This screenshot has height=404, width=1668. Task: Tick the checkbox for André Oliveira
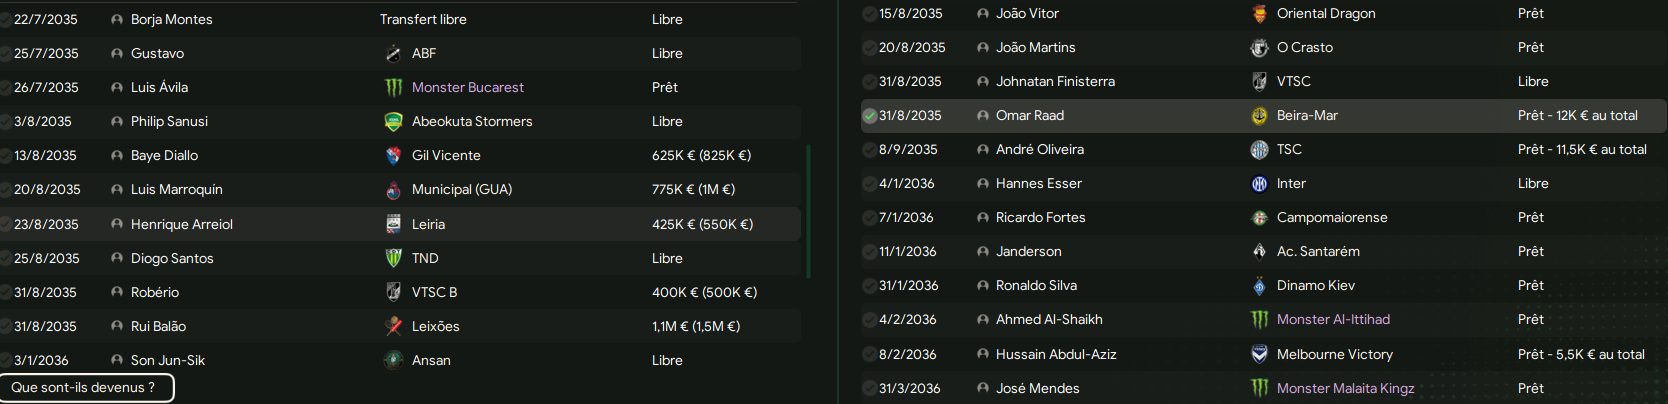coord(870,149)
